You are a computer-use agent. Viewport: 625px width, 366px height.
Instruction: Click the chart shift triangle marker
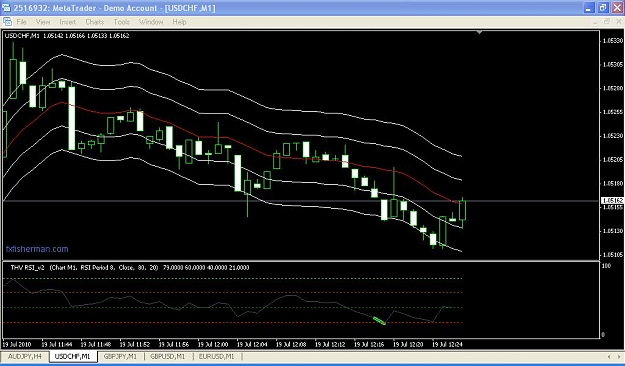480,32
